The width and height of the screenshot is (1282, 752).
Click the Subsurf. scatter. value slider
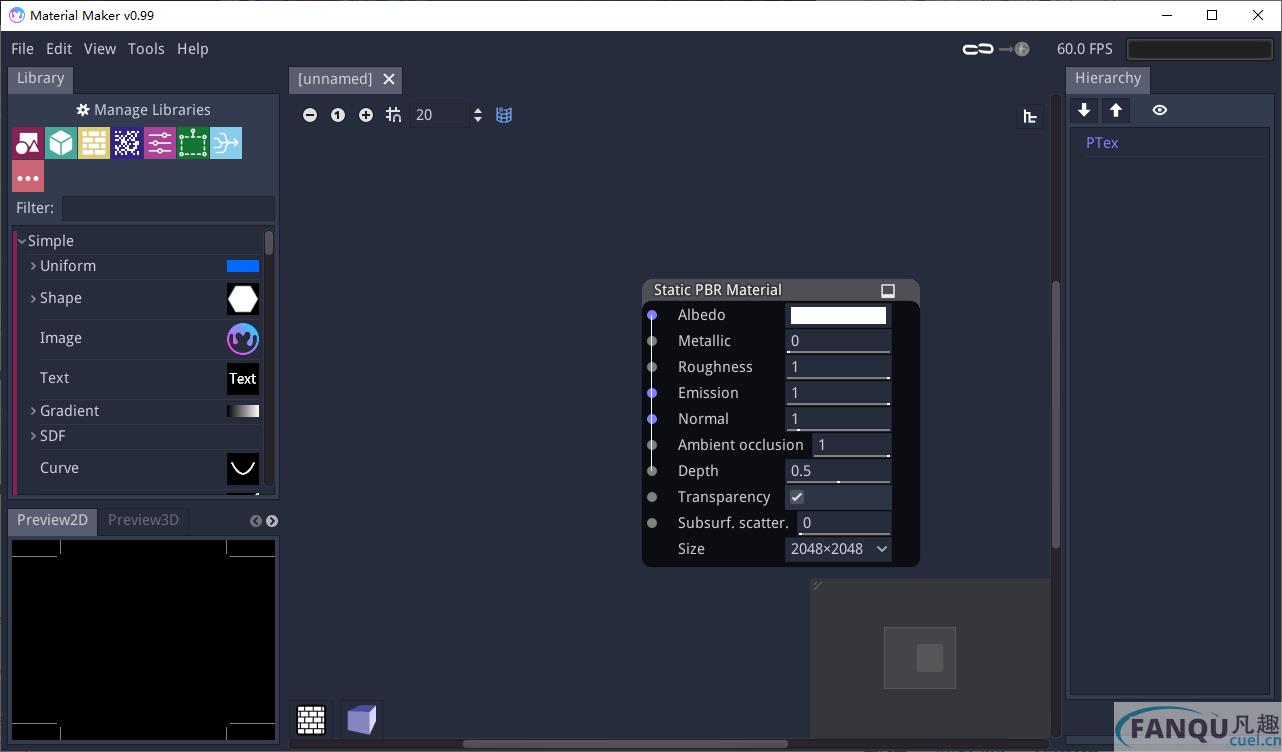(x=844, y=523)
